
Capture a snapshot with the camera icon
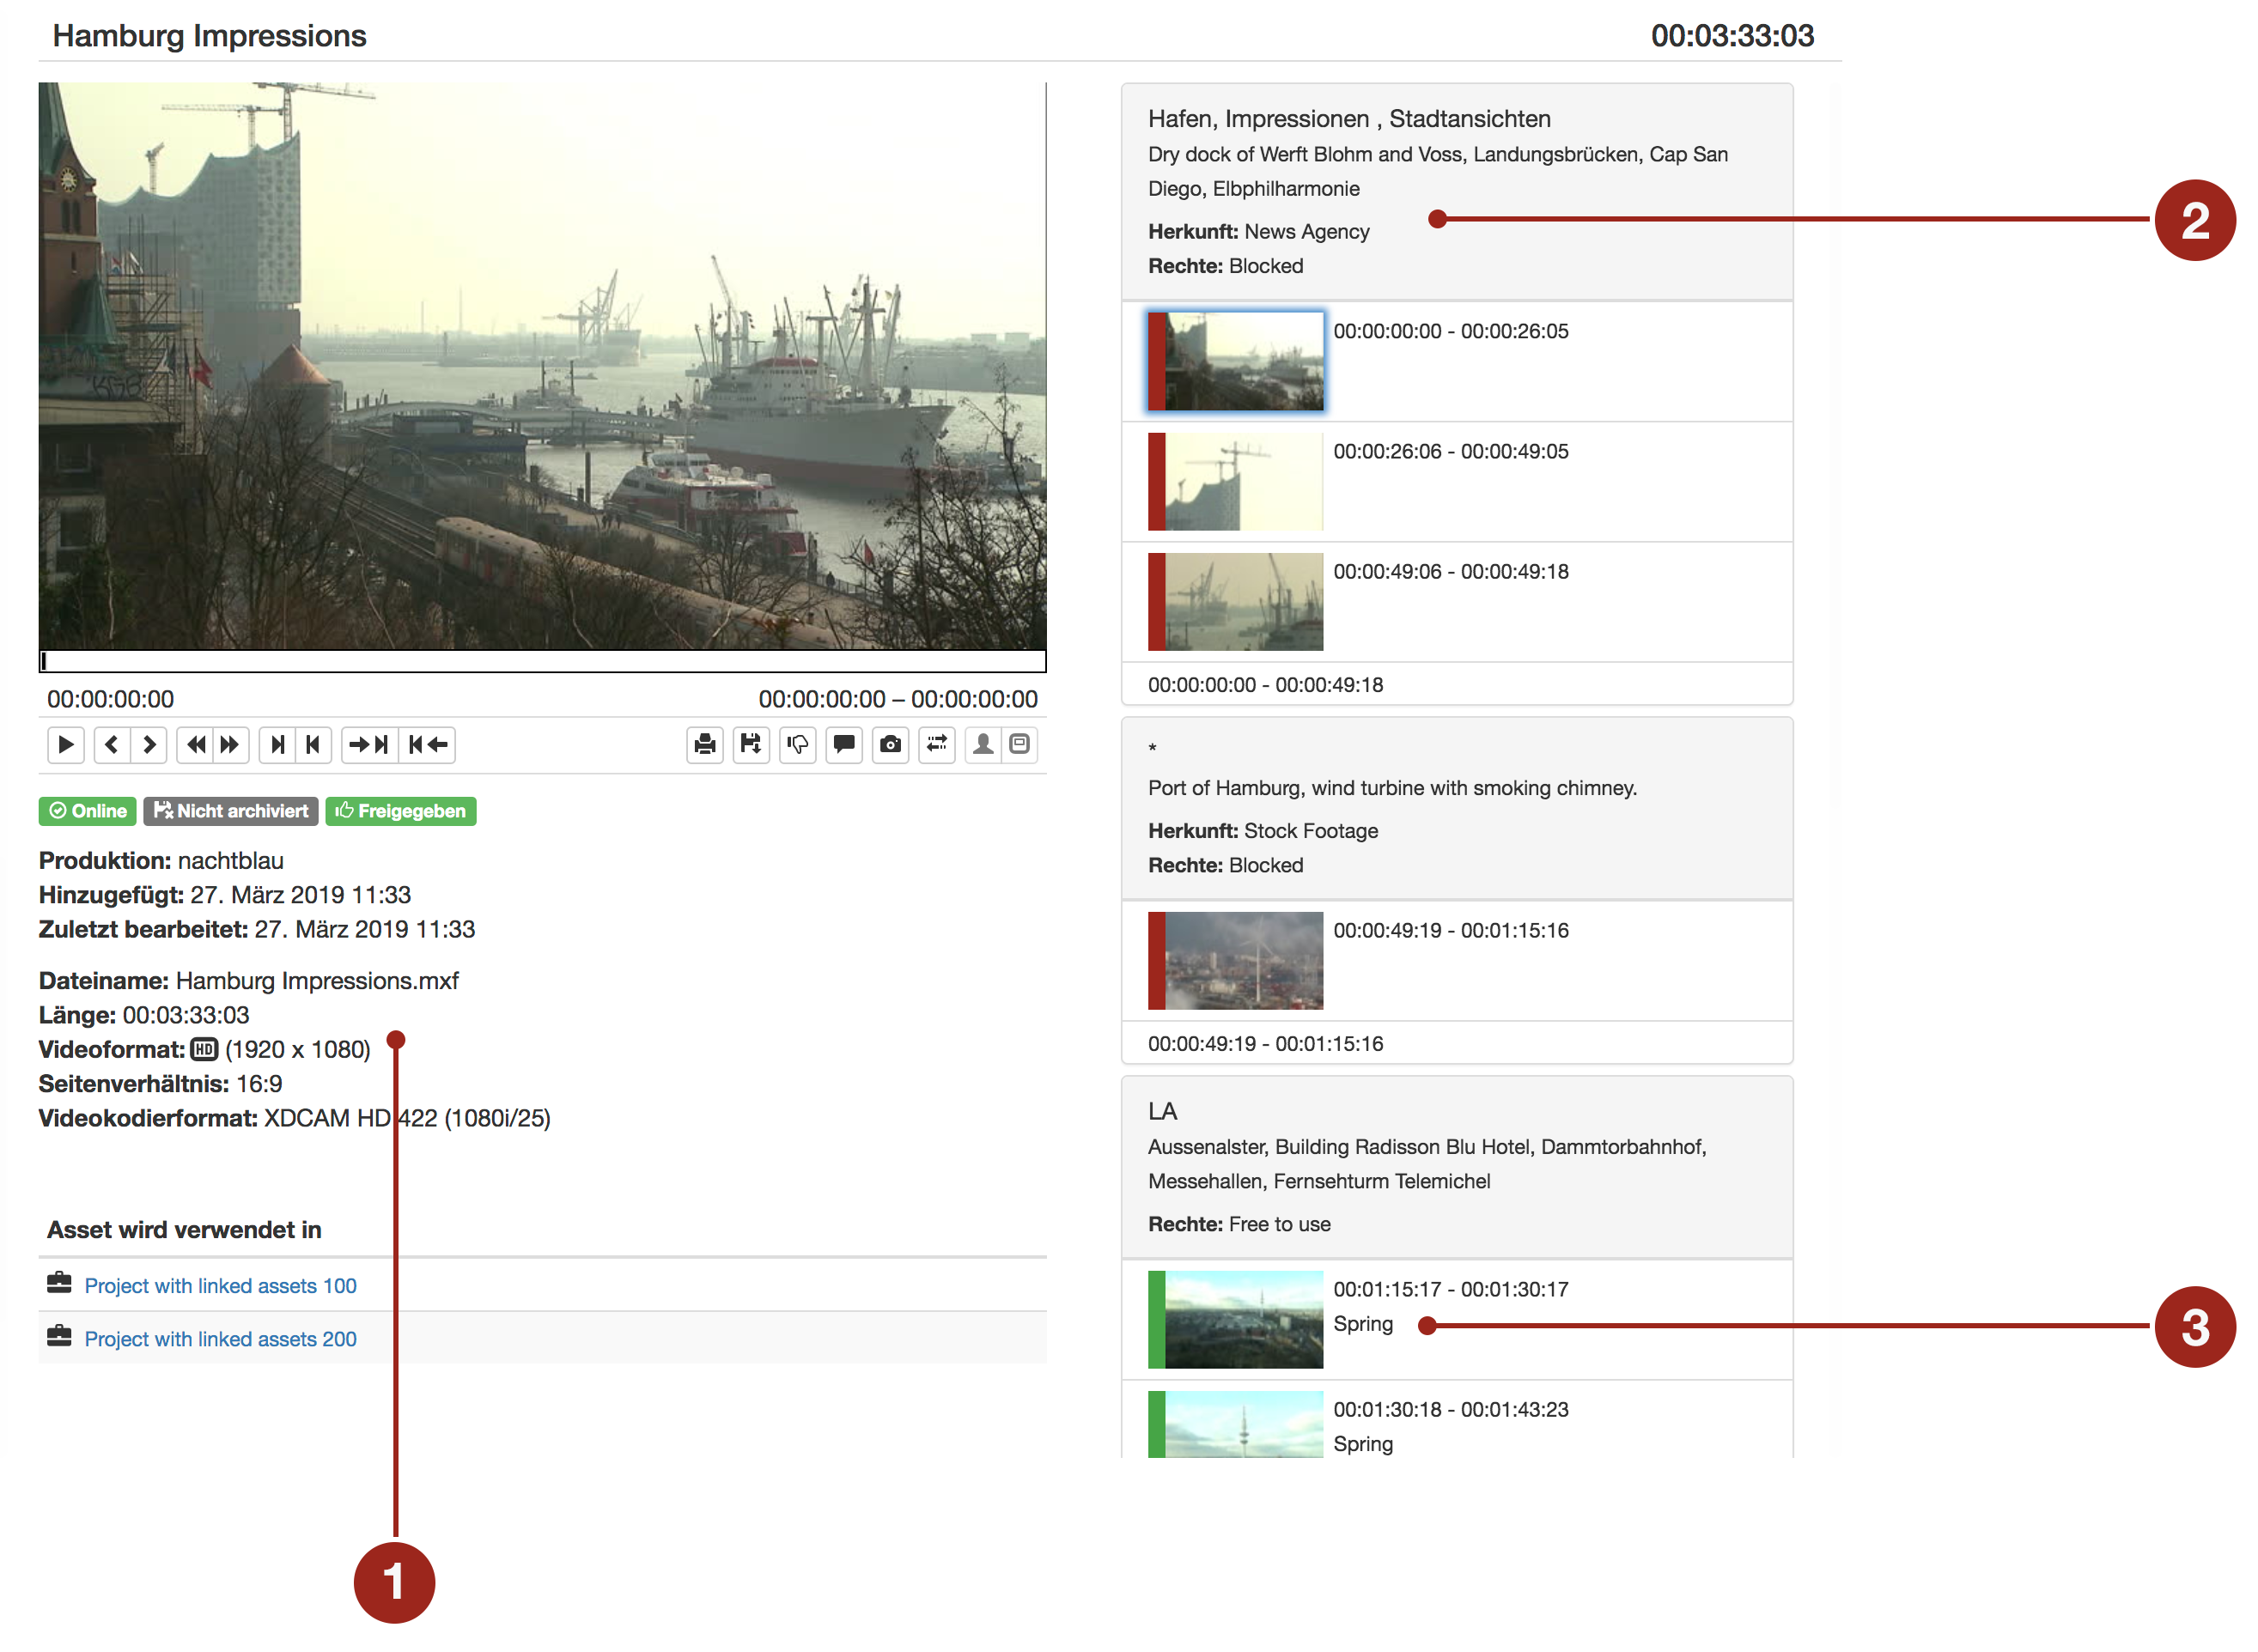[x=890, y=745]
